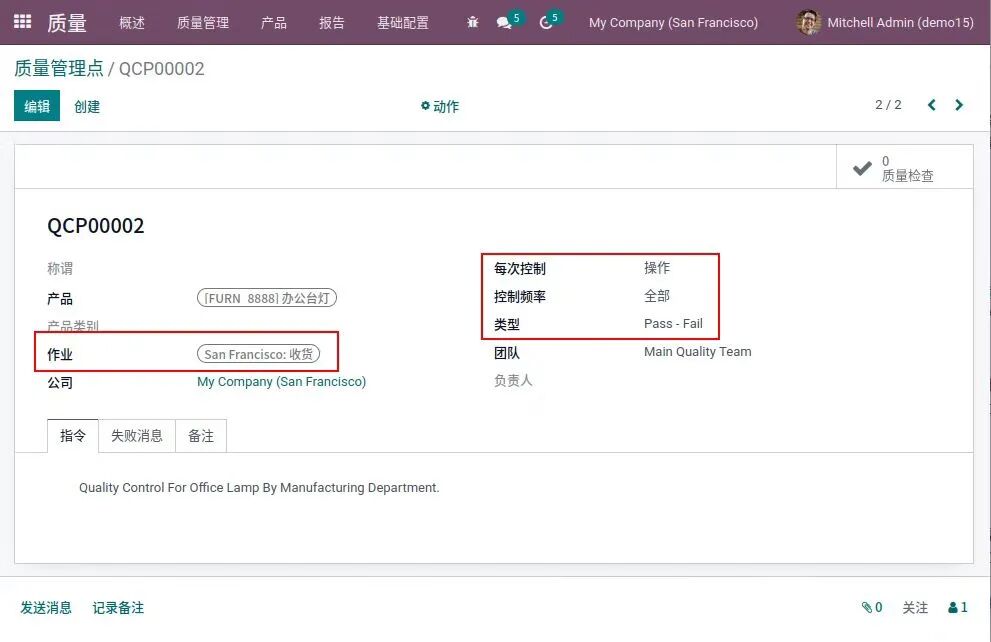Open the activities clock icon
Screen dimensions: 991x642
546,22
